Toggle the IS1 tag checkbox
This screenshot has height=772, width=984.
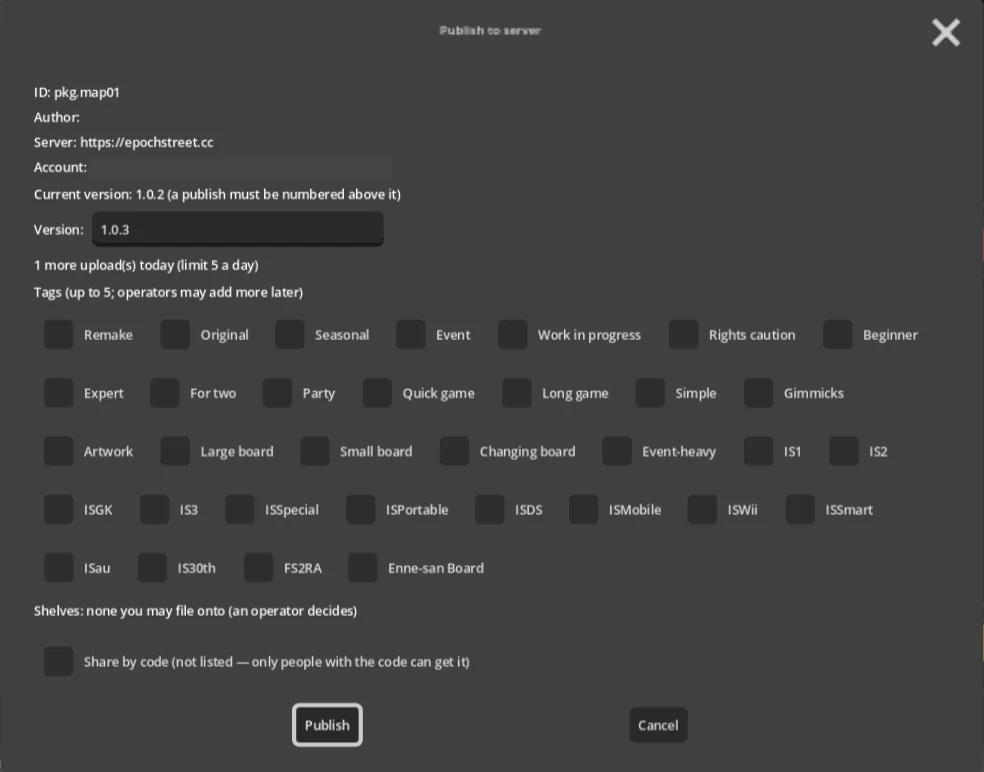click(758, 451)
